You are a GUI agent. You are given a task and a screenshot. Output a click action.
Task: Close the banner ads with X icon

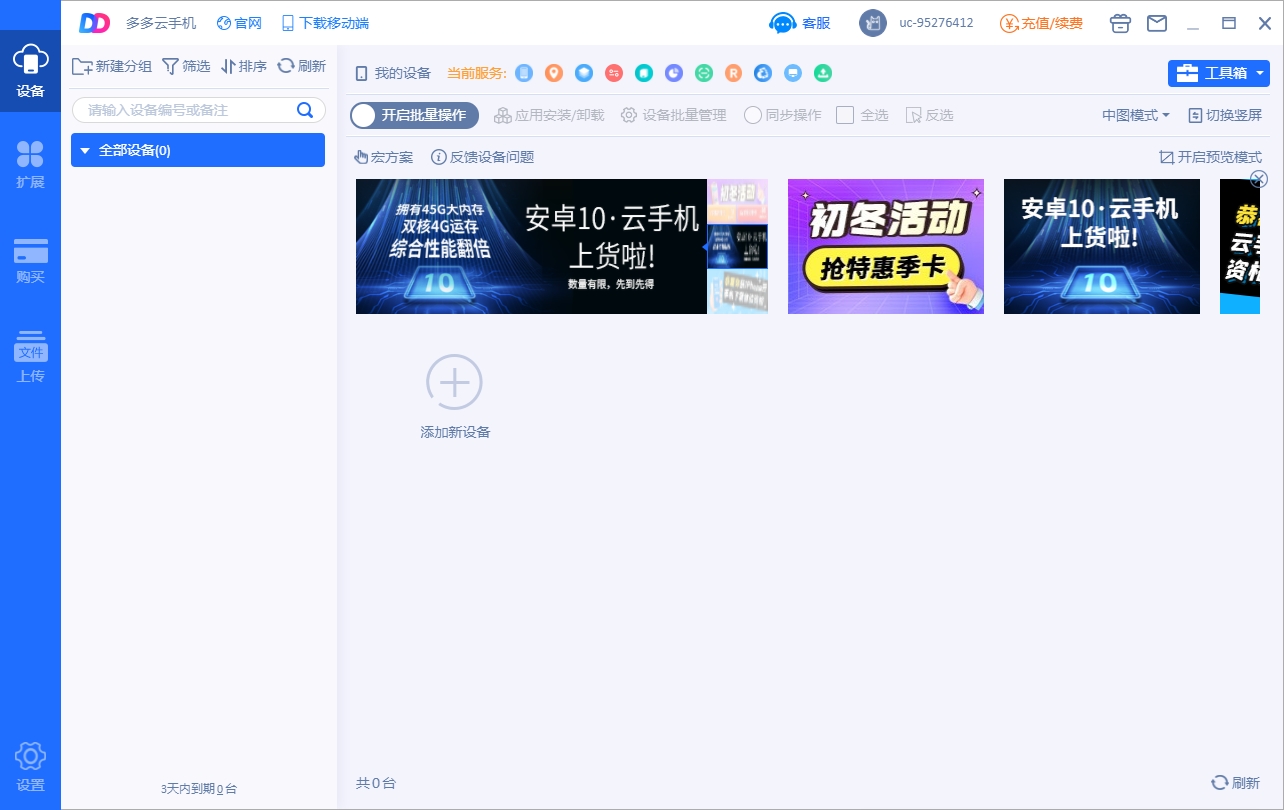[1259, 179]
